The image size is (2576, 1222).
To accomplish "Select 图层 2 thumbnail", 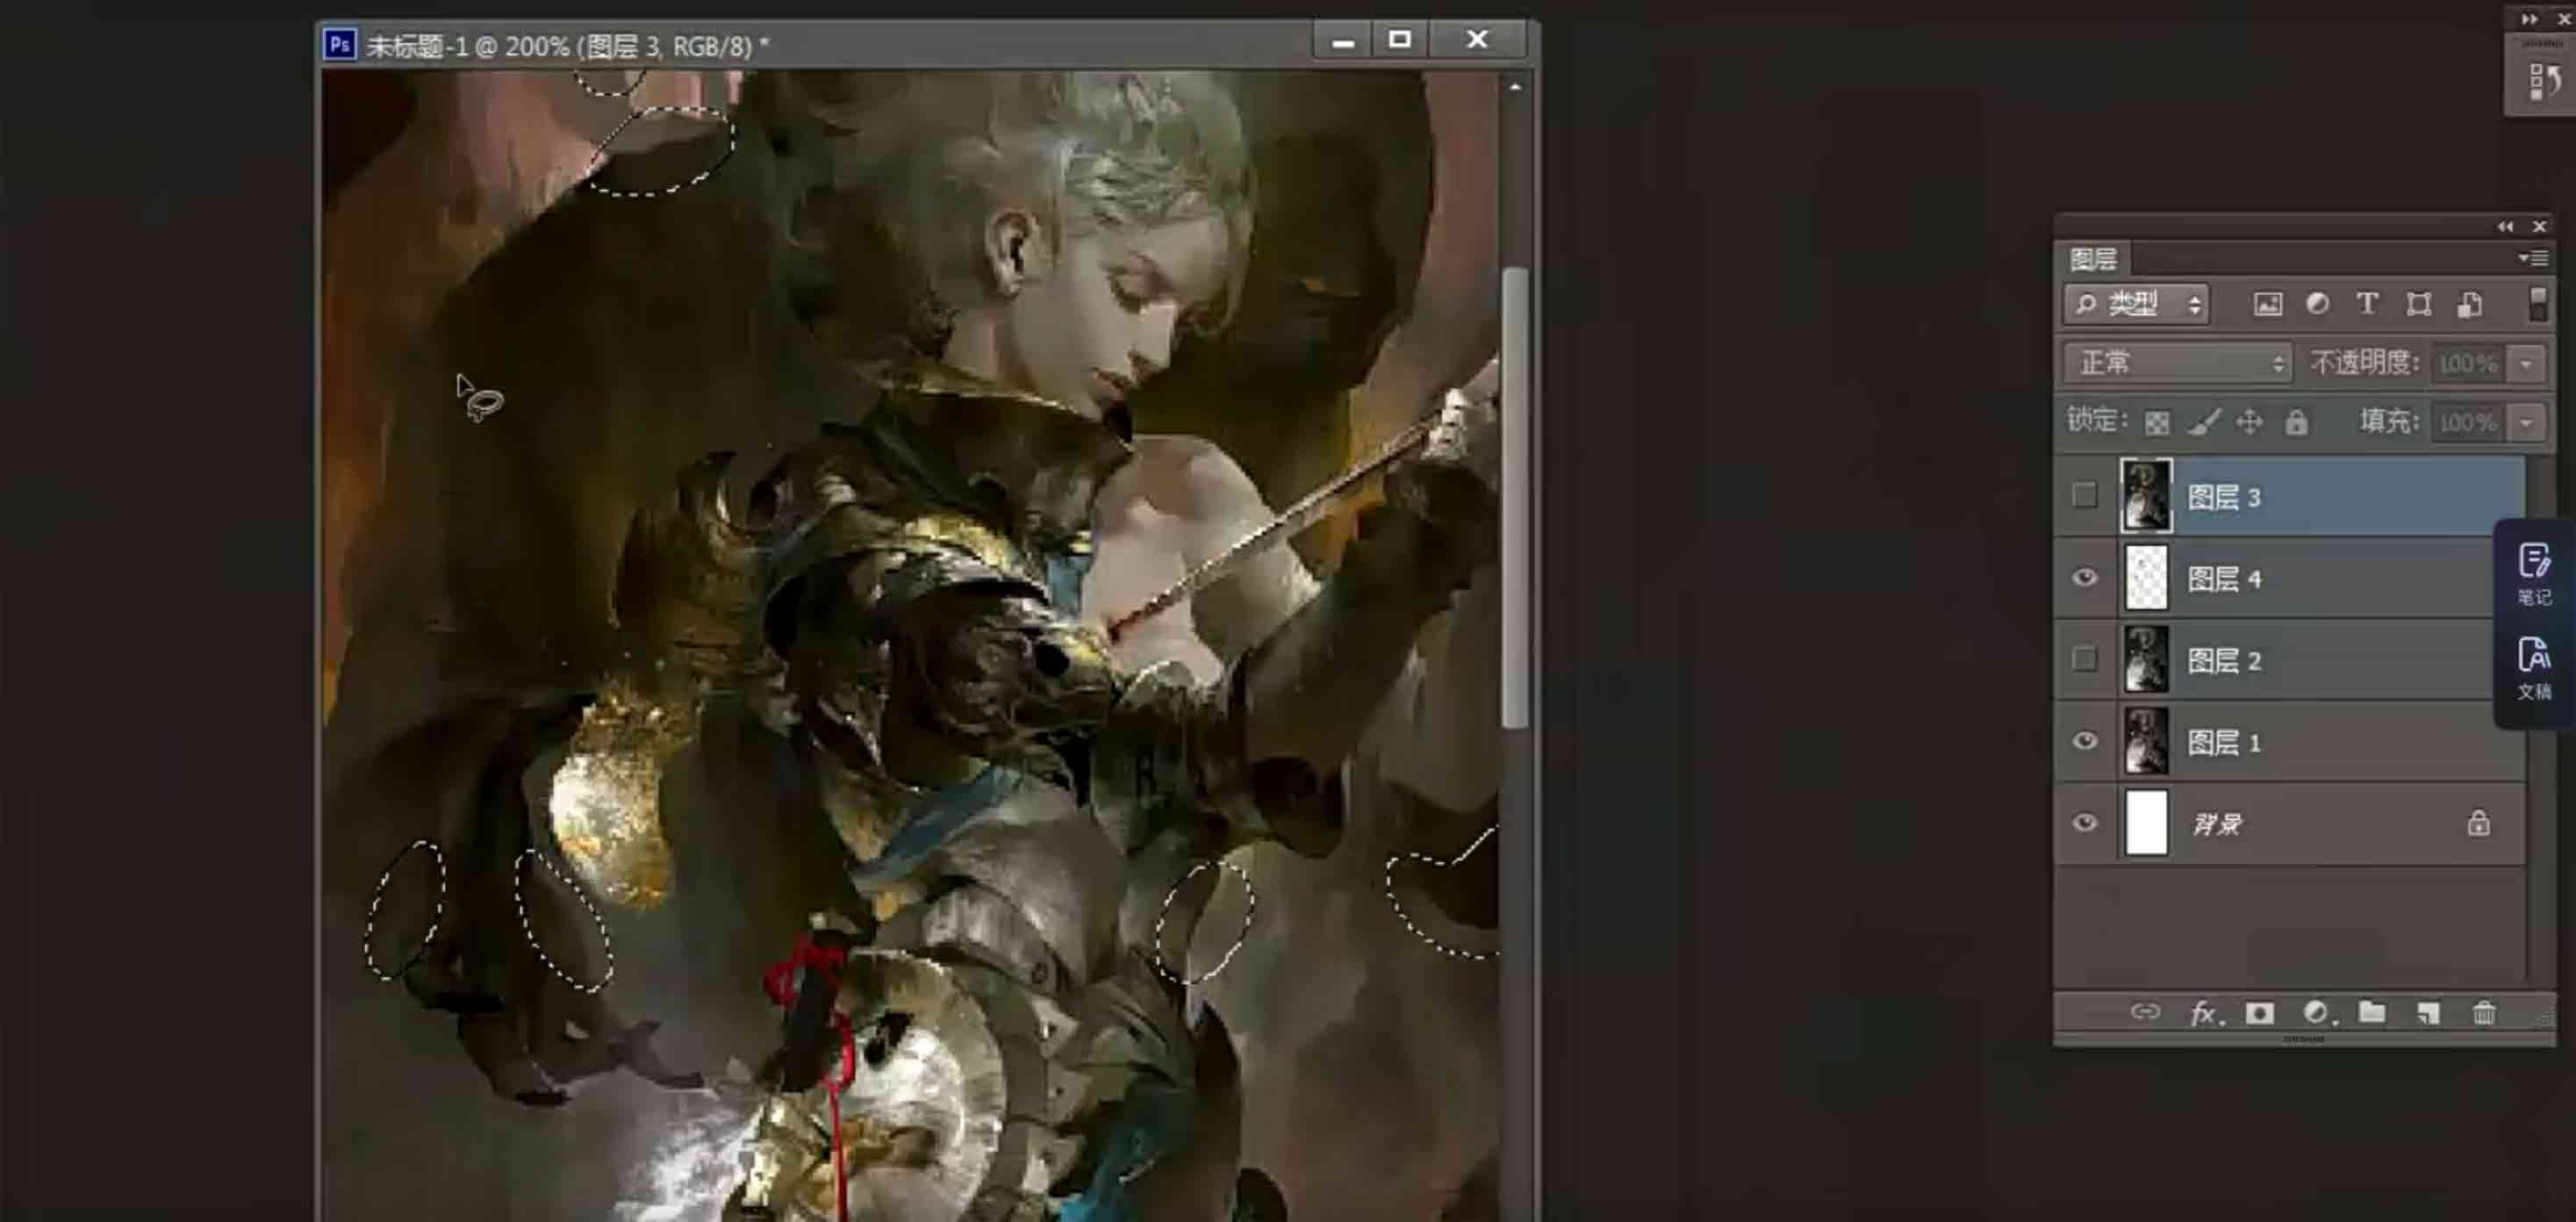I will (2146, 660).
